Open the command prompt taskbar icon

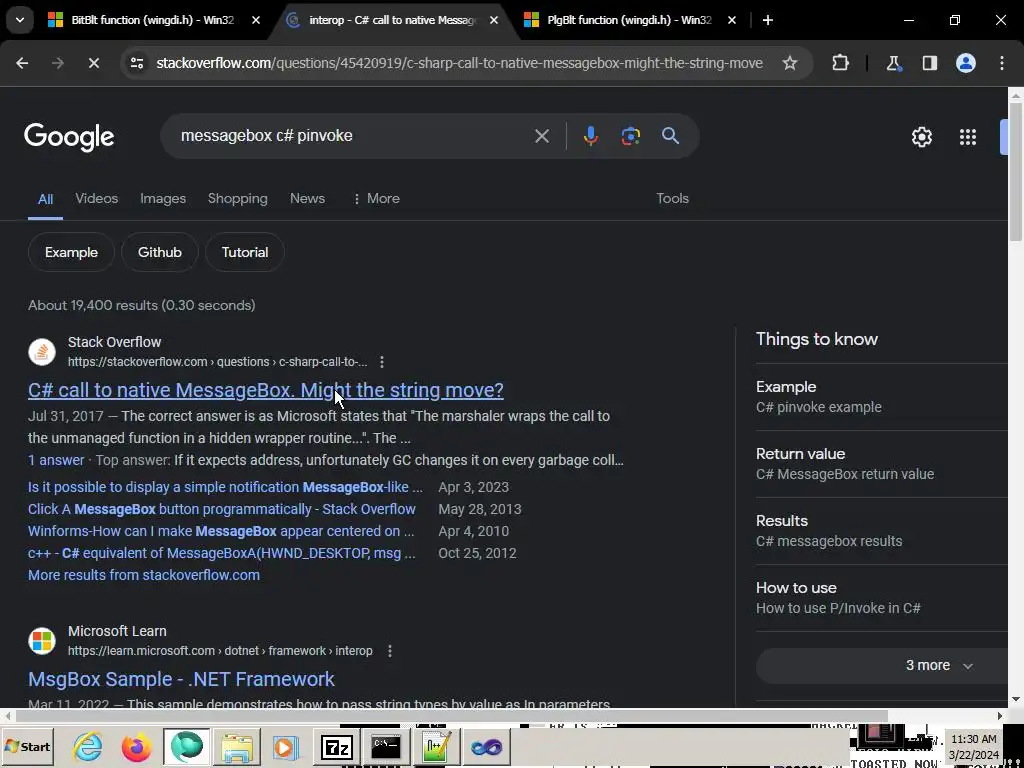click(386, 747)
